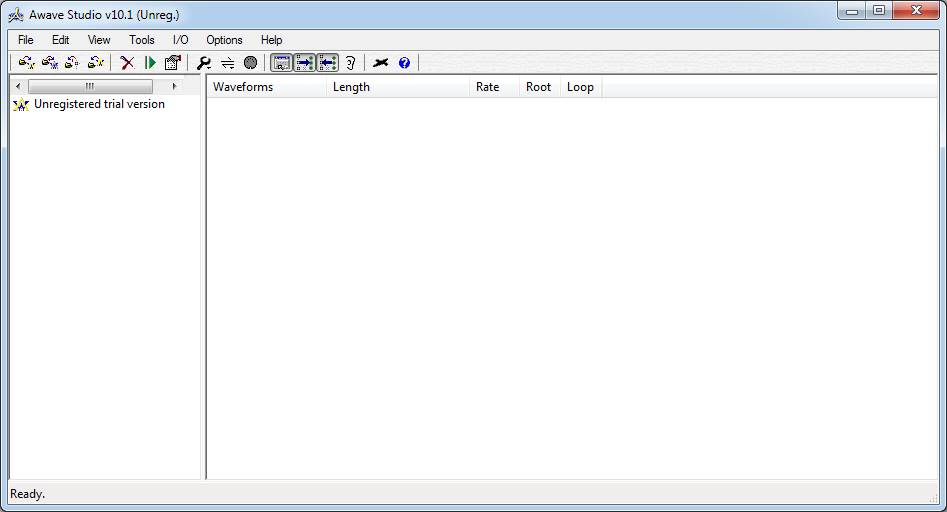Close the Awave Studio window
947x512 pixels.
pos(916,10)
